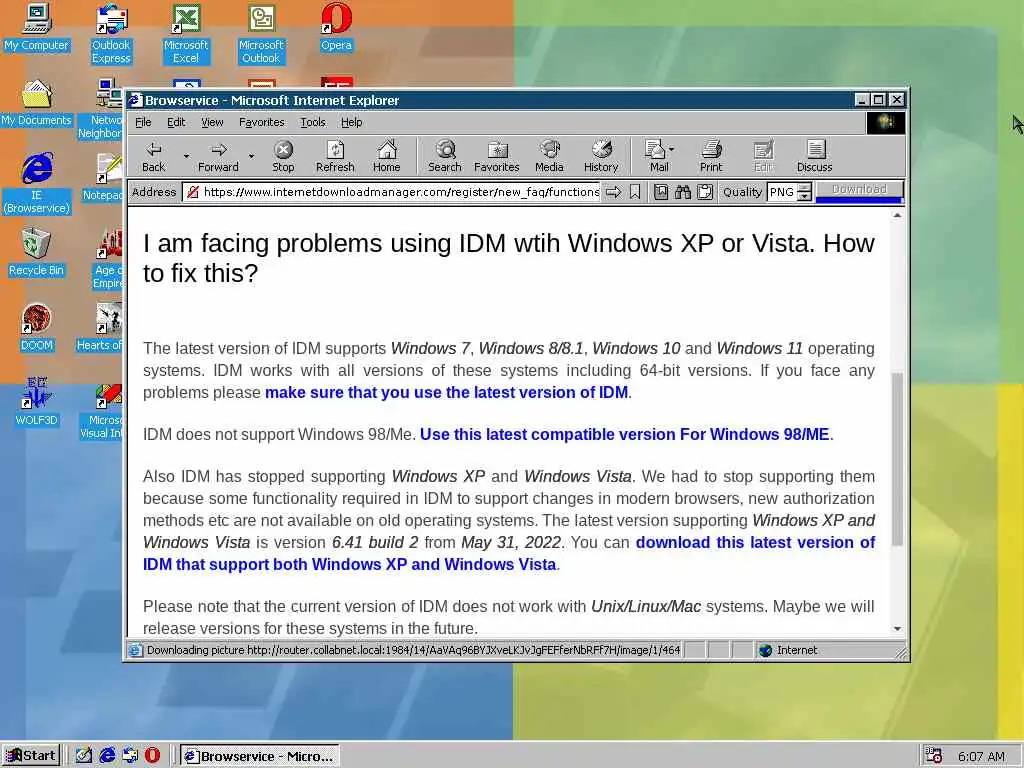Screen dimensions: 1024x768
Task: Open My Computer desktop icon
Action: (36, 27)
